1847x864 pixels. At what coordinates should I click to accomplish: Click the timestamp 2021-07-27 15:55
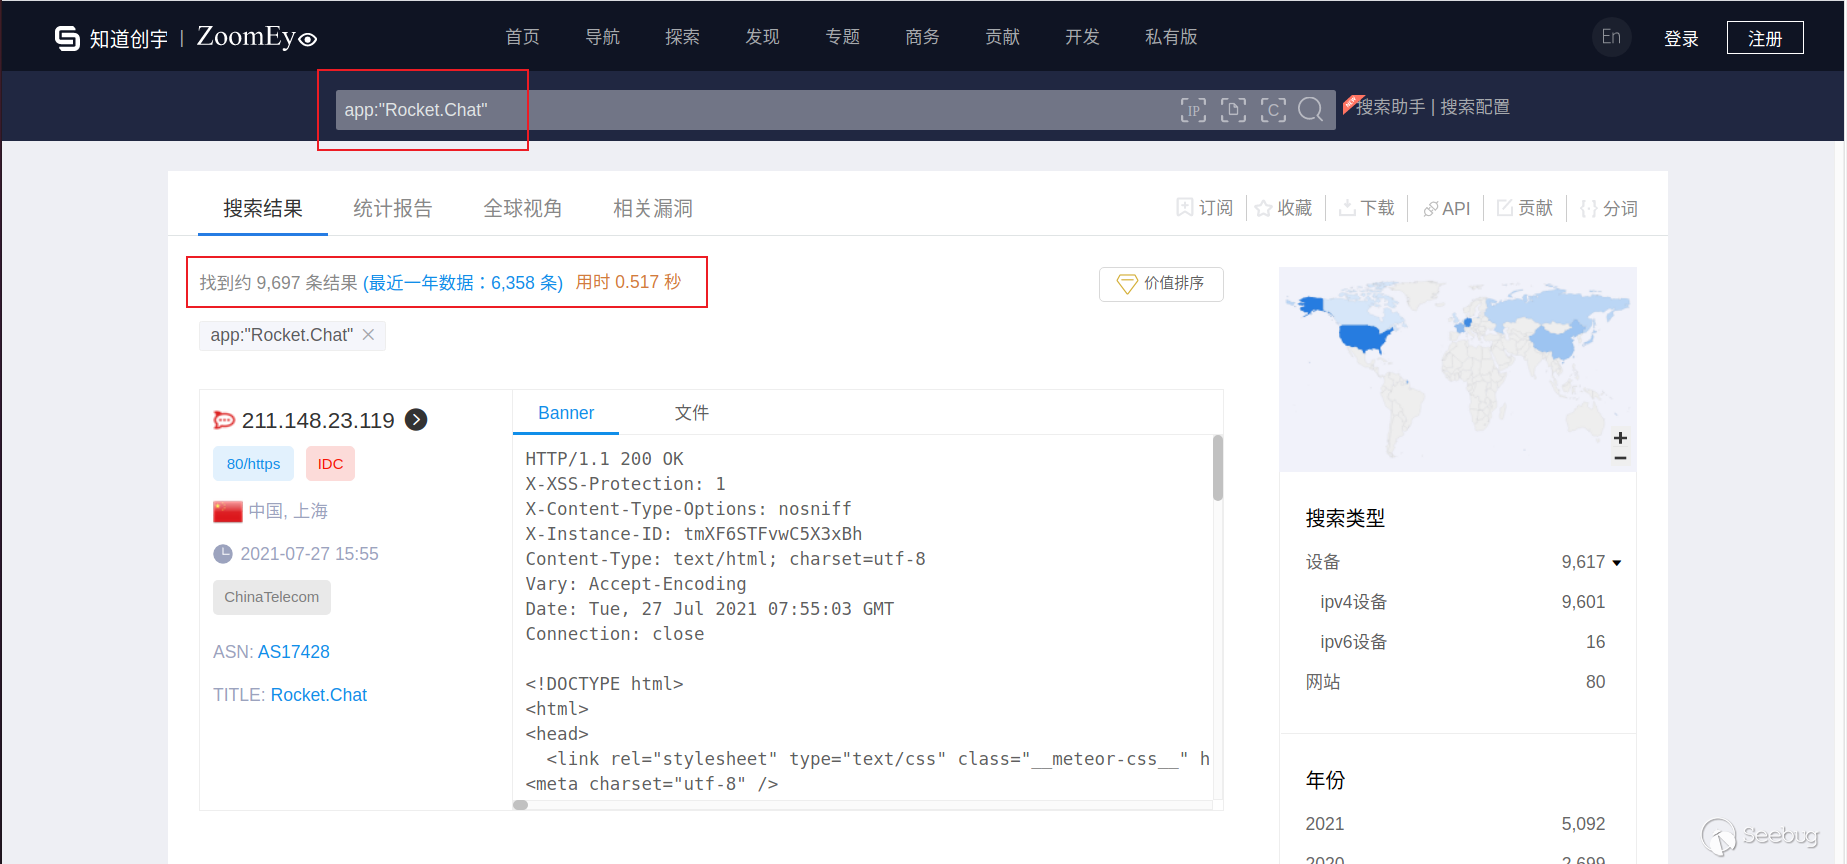pyautogui.click(x=309, y=554)
